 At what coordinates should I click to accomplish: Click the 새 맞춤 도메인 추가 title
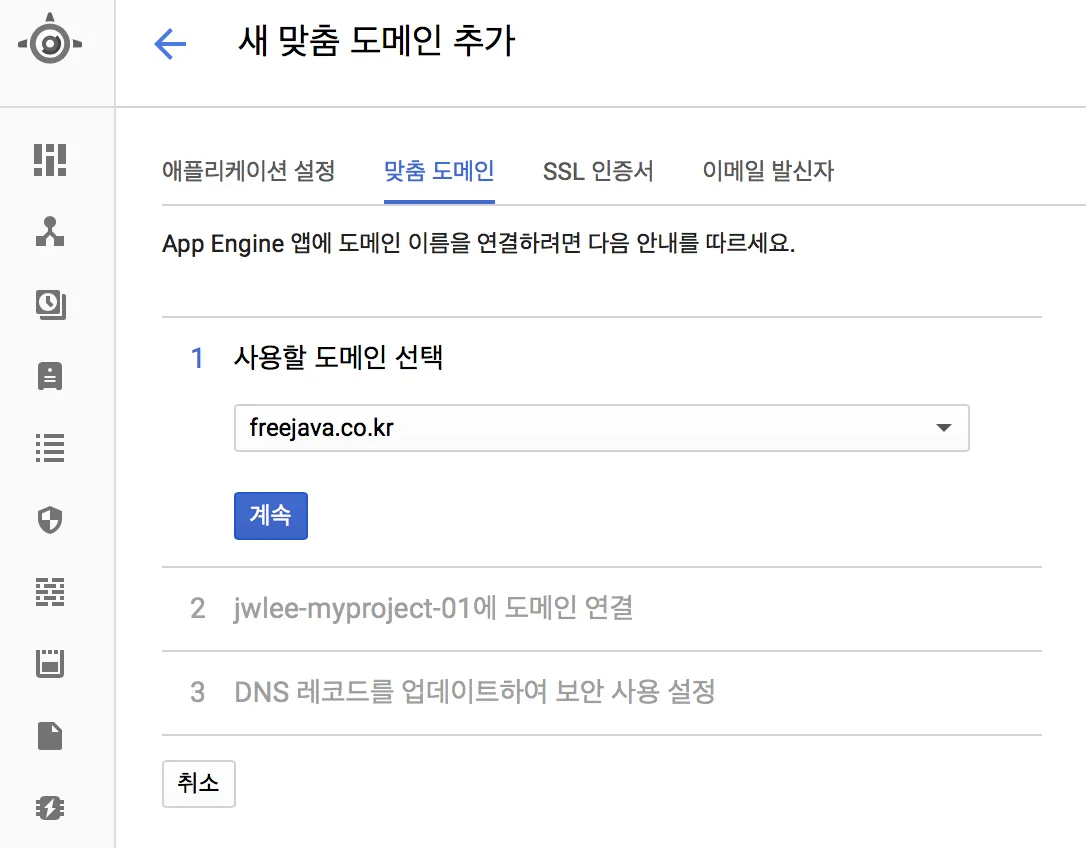tap(377, 41)
